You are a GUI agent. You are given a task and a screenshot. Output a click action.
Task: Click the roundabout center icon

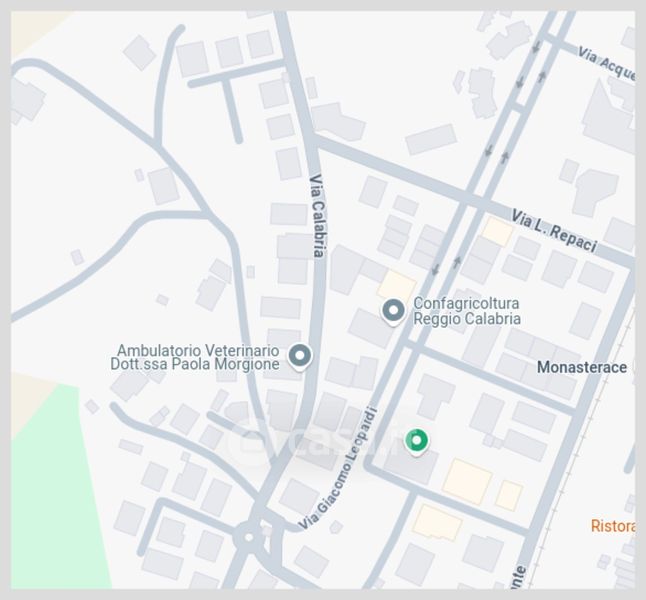(248, 537)
